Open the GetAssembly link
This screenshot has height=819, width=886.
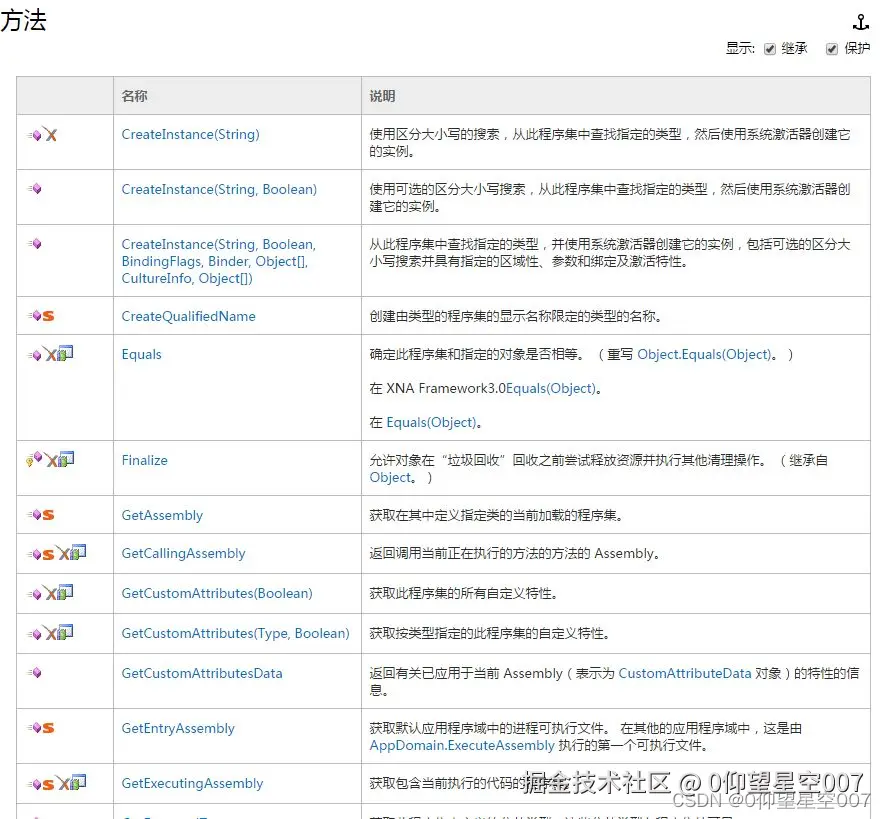[x=162, y=515]
